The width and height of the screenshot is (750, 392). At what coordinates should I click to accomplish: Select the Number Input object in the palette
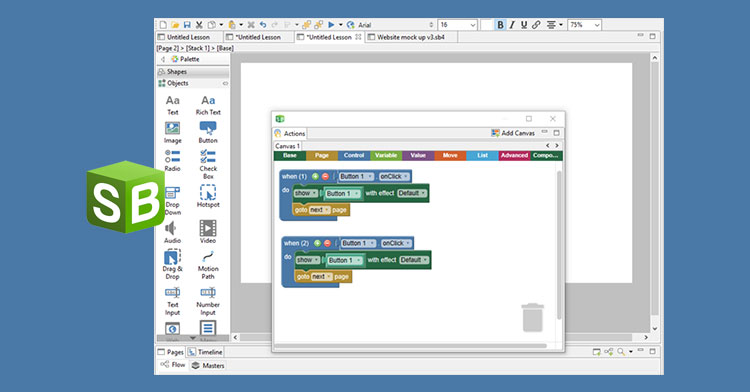tap(208, 301)
